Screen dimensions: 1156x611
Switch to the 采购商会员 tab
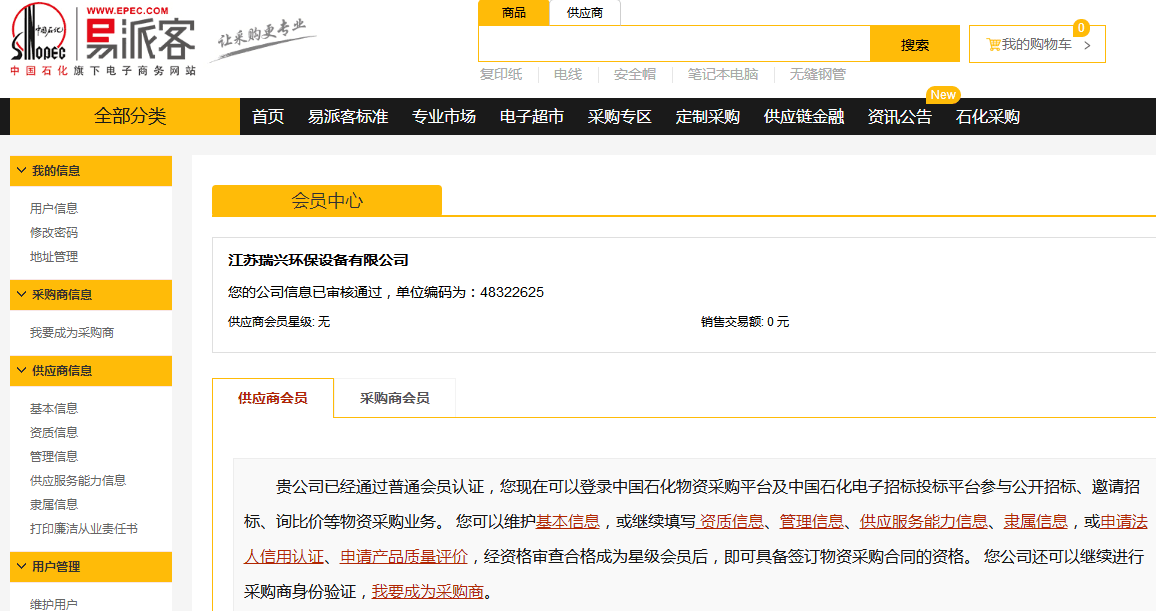click(394, 398)
